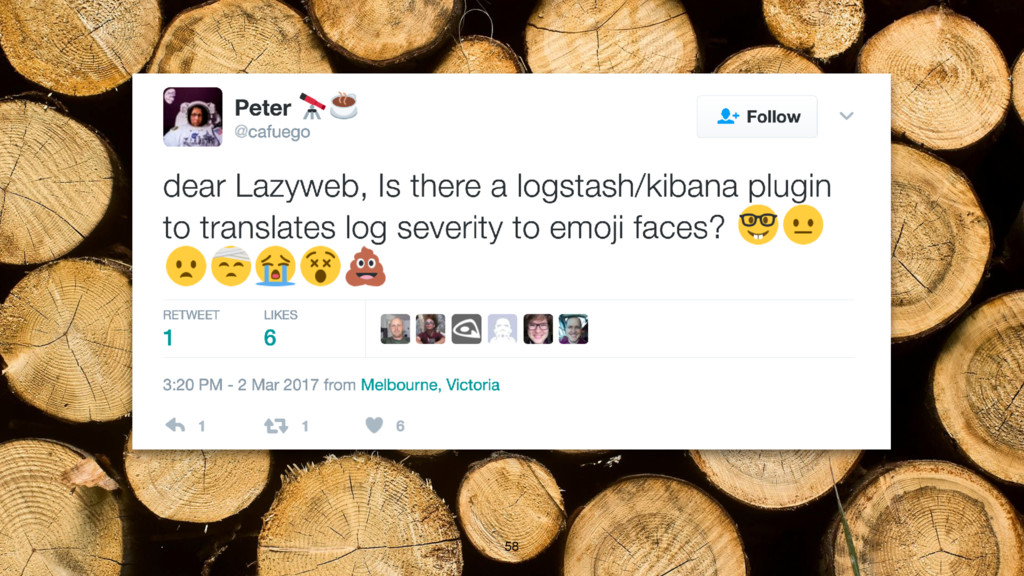Viewport: 1024px width, 576px height.
Task: View the retweet count of 1
Action: [x=168, y=338]
